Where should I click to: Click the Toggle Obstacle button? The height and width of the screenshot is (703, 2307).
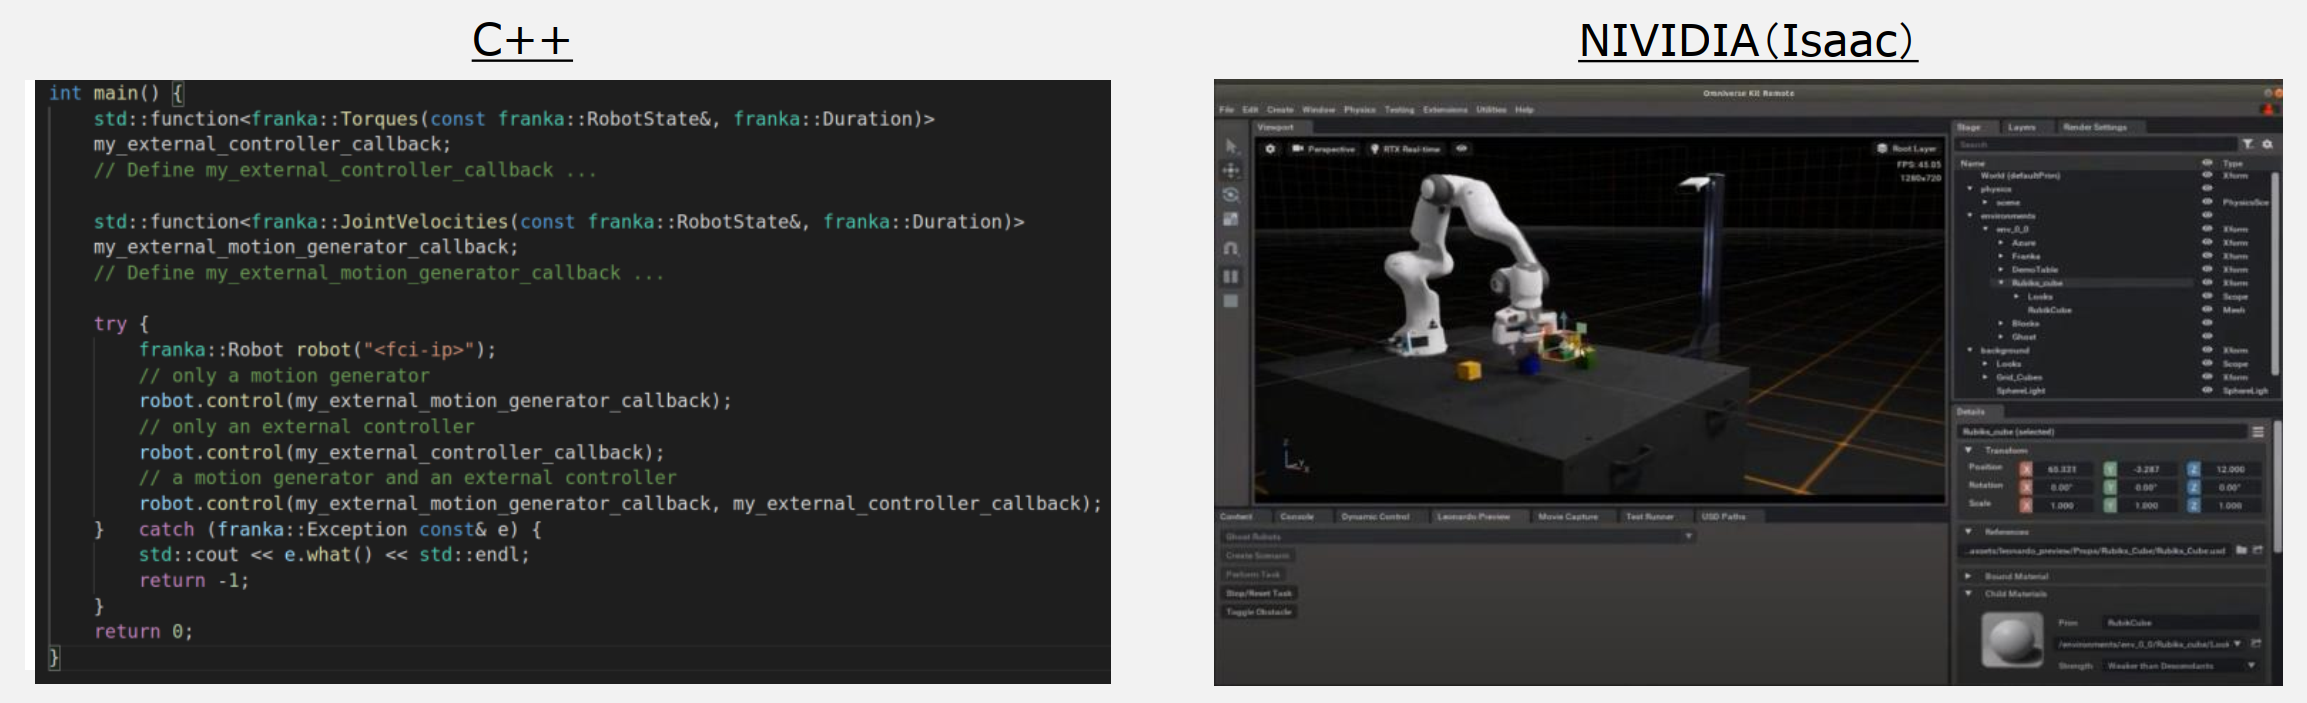pyautogui.click(x=1259, y=612)
